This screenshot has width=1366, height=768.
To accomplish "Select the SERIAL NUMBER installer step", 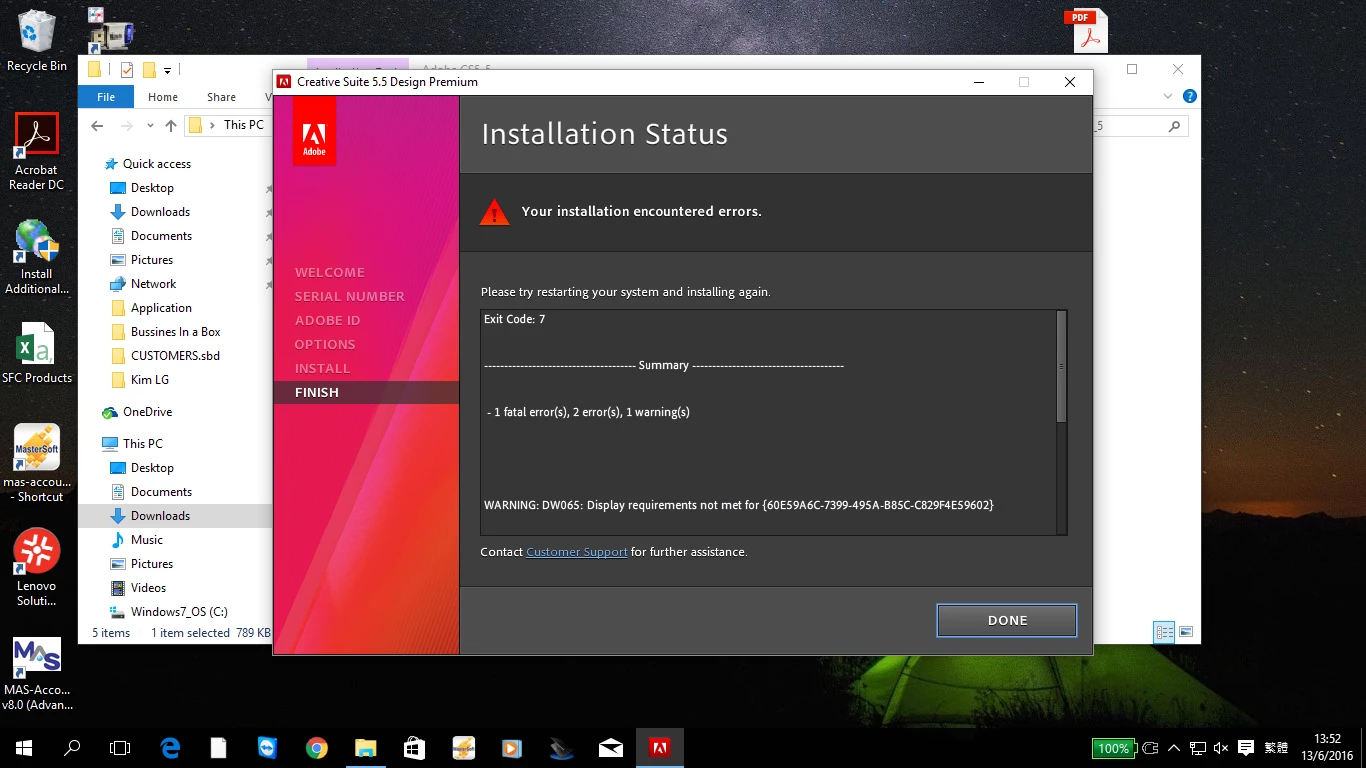I will click(x=350, y=296).
